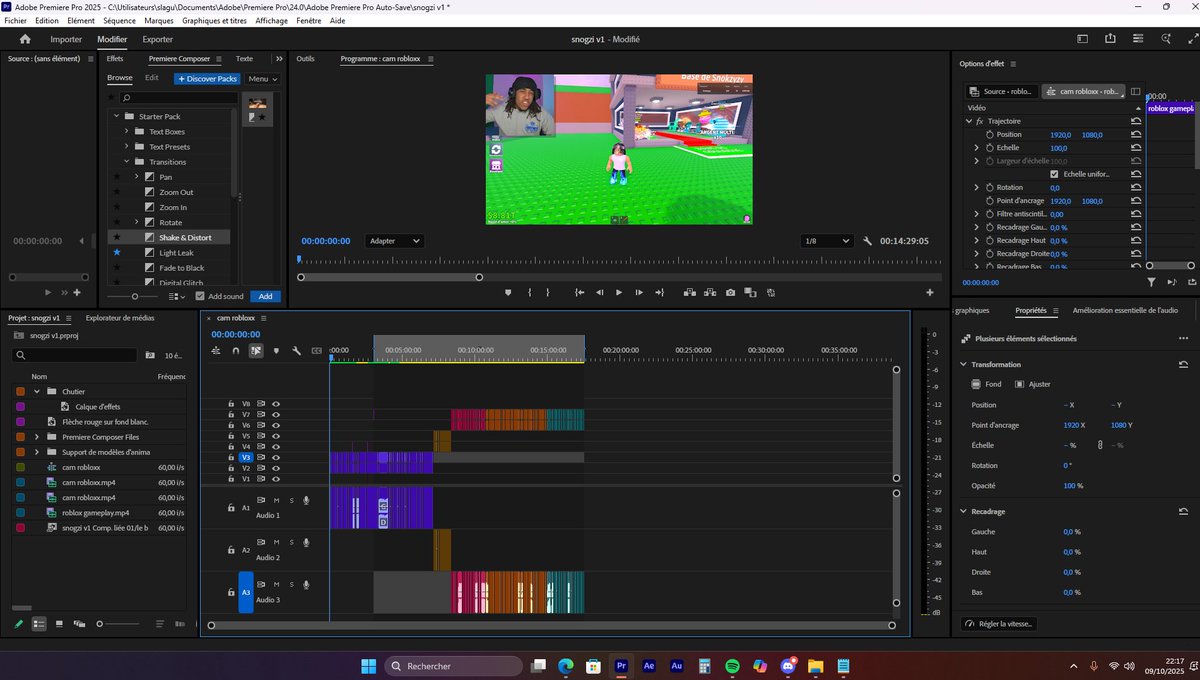The image size is (1200, 680).
Task: Expand the Text Boxes folder
Action: tap(127, 131)
